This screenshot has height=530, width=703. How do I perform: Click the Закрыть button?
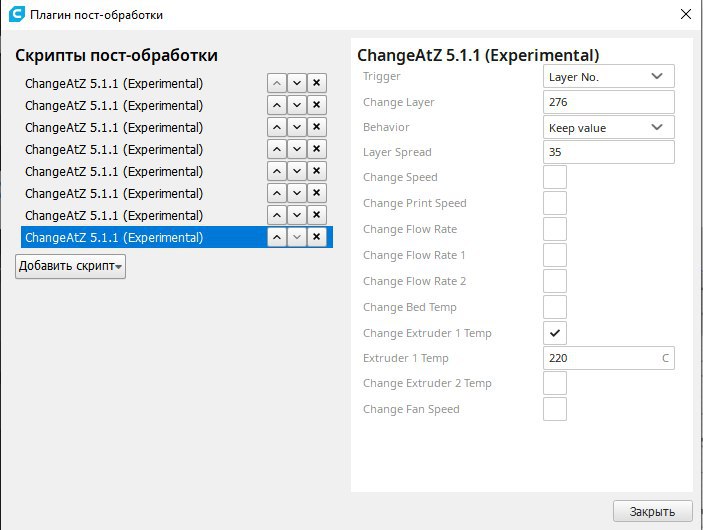pyautogui.click(x=652, y=511)
